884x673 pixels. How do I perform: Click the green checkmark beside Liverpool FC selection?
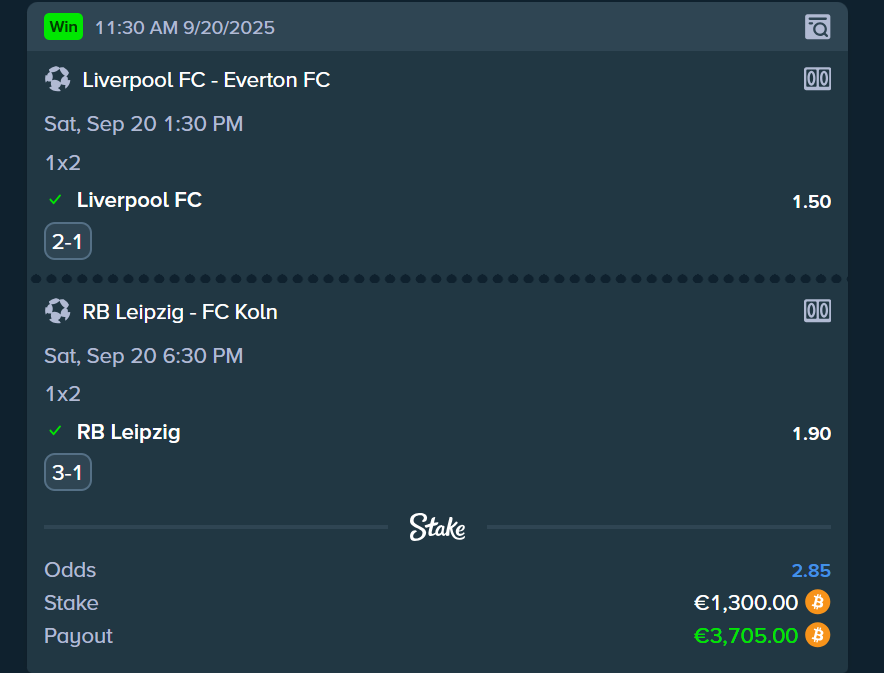coord(56,200)
